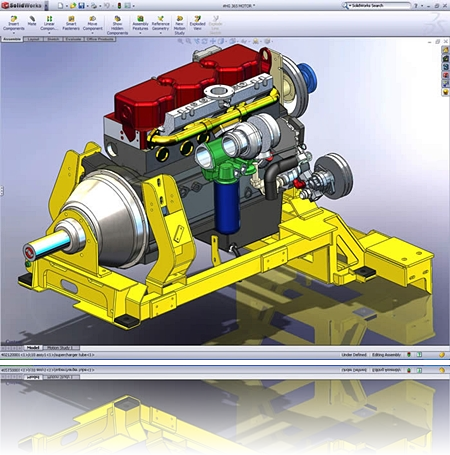Open SolidWorks Resources house icon in task pane
This screenshot has width=450, height=455.
(x=446, y=50)
